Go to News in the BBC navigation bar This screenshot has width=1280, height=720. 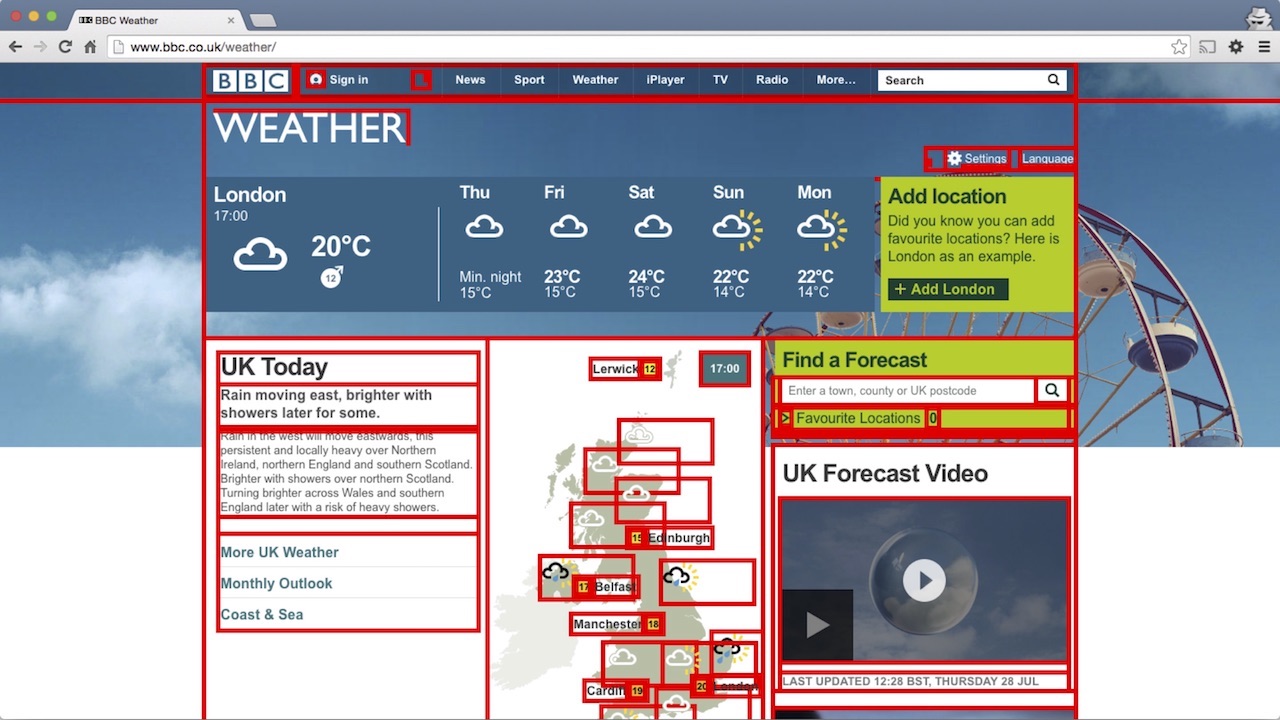(x=470, y=80)
